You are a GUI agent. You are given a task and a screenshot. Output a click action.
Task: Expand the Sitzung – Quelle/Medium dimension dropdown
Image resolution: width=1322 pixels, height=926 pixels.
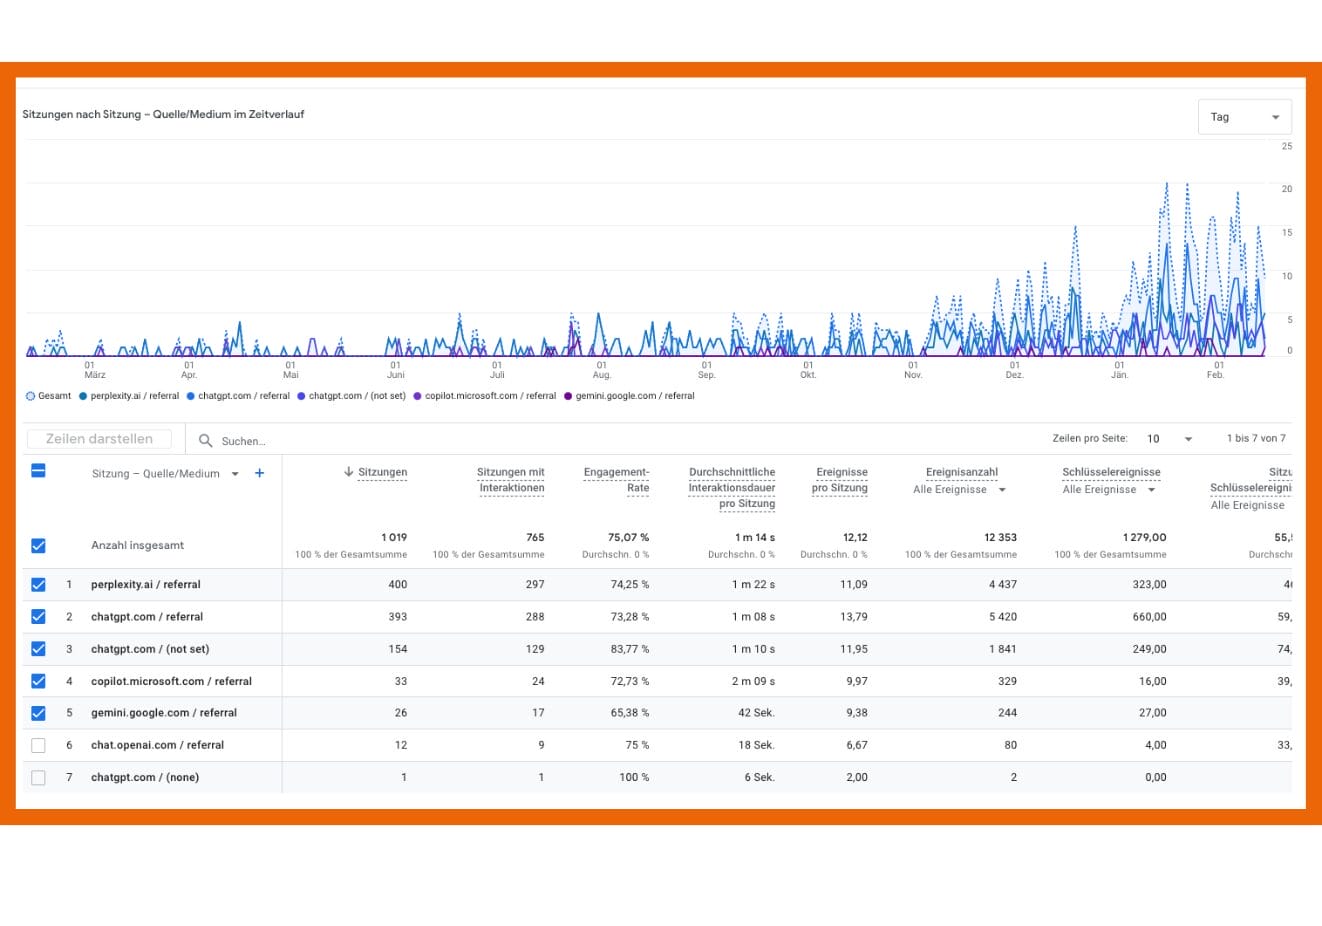[235, 474]
